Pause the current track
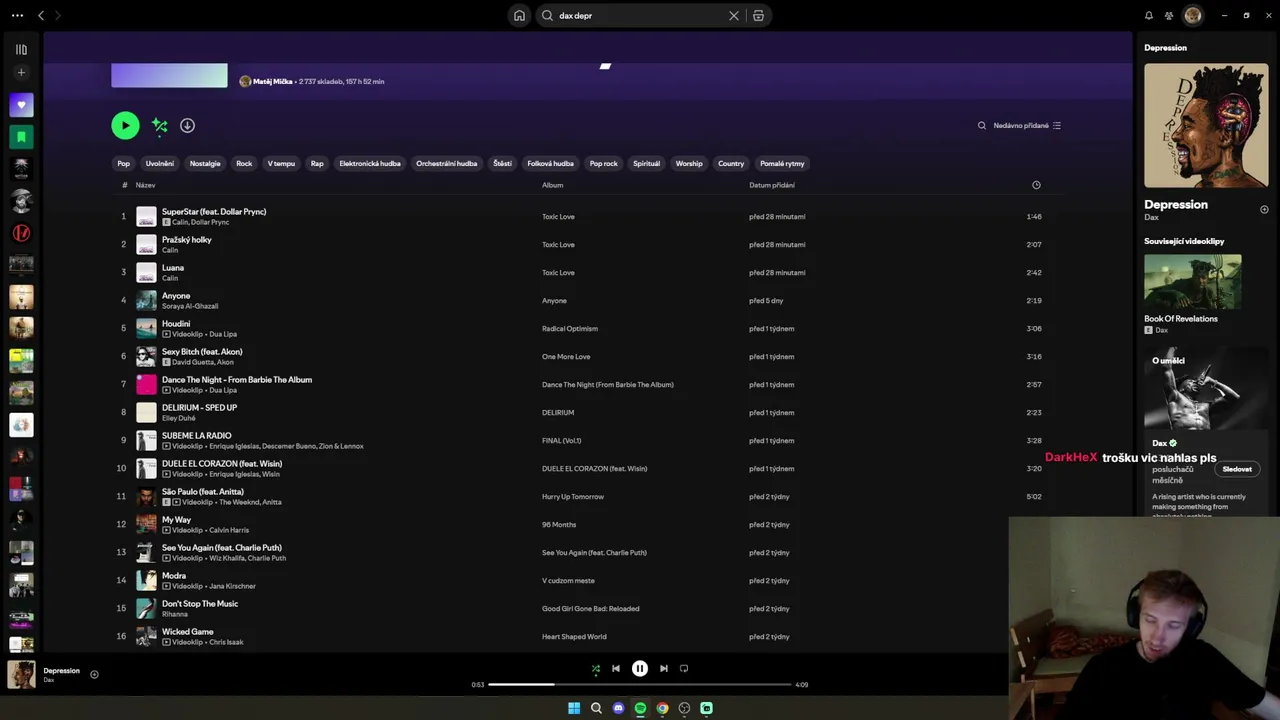This screenshot has width=1280, height=720. click(640, 669)
